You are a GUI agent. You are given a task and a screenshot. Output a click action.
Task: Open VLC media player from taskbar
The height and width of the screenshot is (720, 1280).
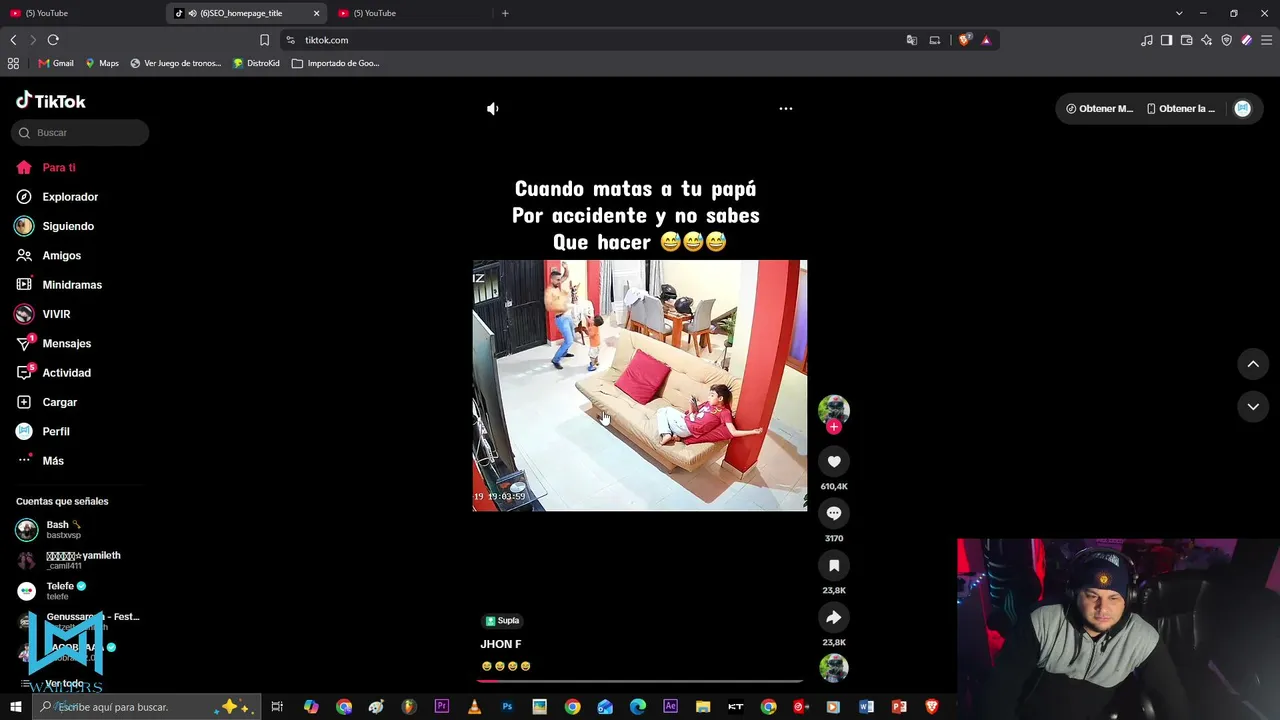pyautogui.click(x=474, y=707)
